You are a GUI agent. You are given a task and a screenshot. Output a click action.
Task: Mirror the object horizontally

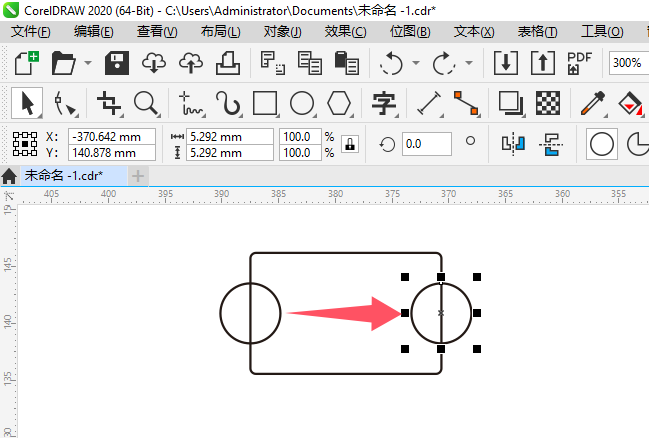[x=514, y=144]
